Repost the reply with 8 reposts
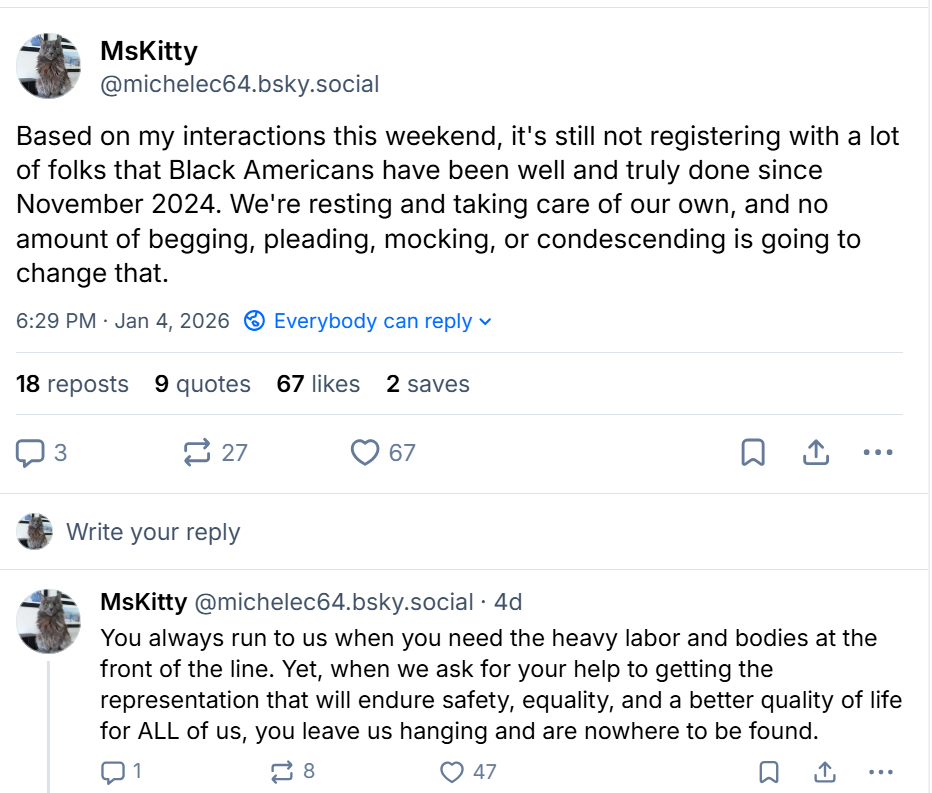 click(282, 771)
